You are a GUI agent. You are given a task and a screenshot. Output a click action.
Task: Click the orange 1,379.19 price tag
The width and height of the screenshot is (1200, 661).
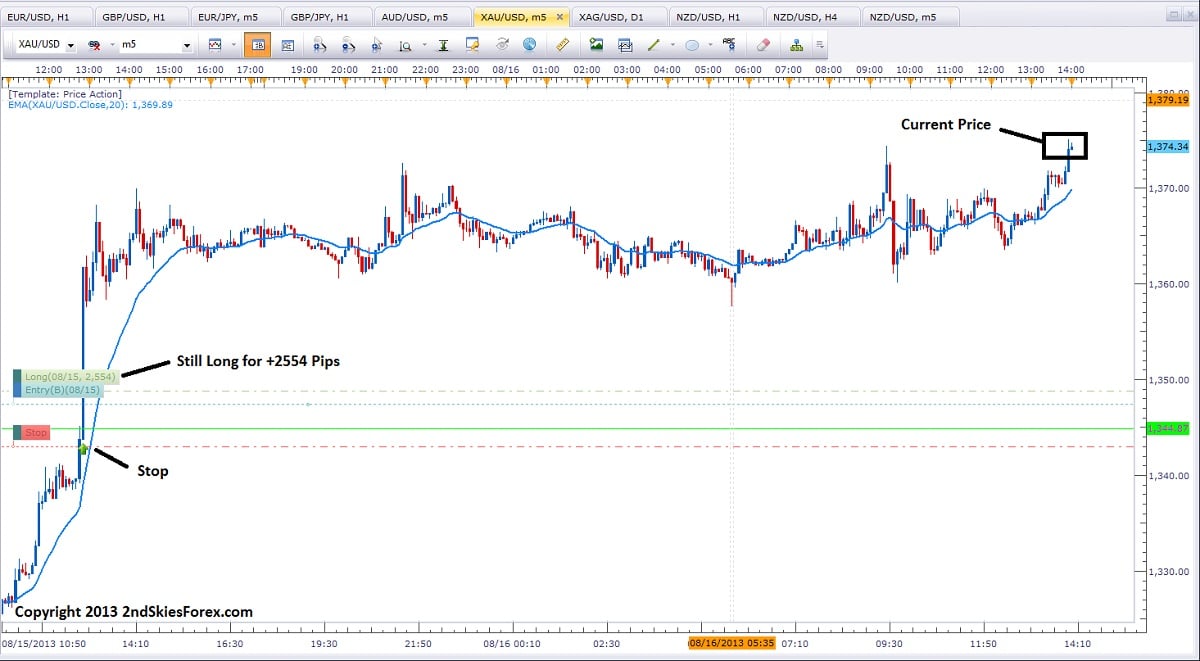coord(1167,100)
